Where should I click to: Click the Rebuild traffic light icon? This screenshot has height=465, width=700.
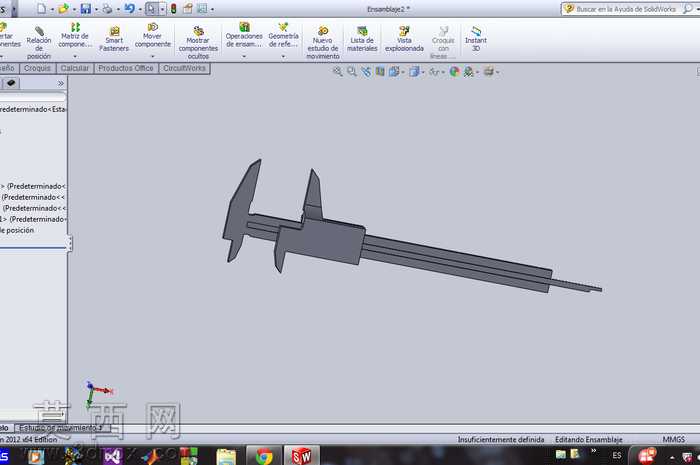point(173,8)
